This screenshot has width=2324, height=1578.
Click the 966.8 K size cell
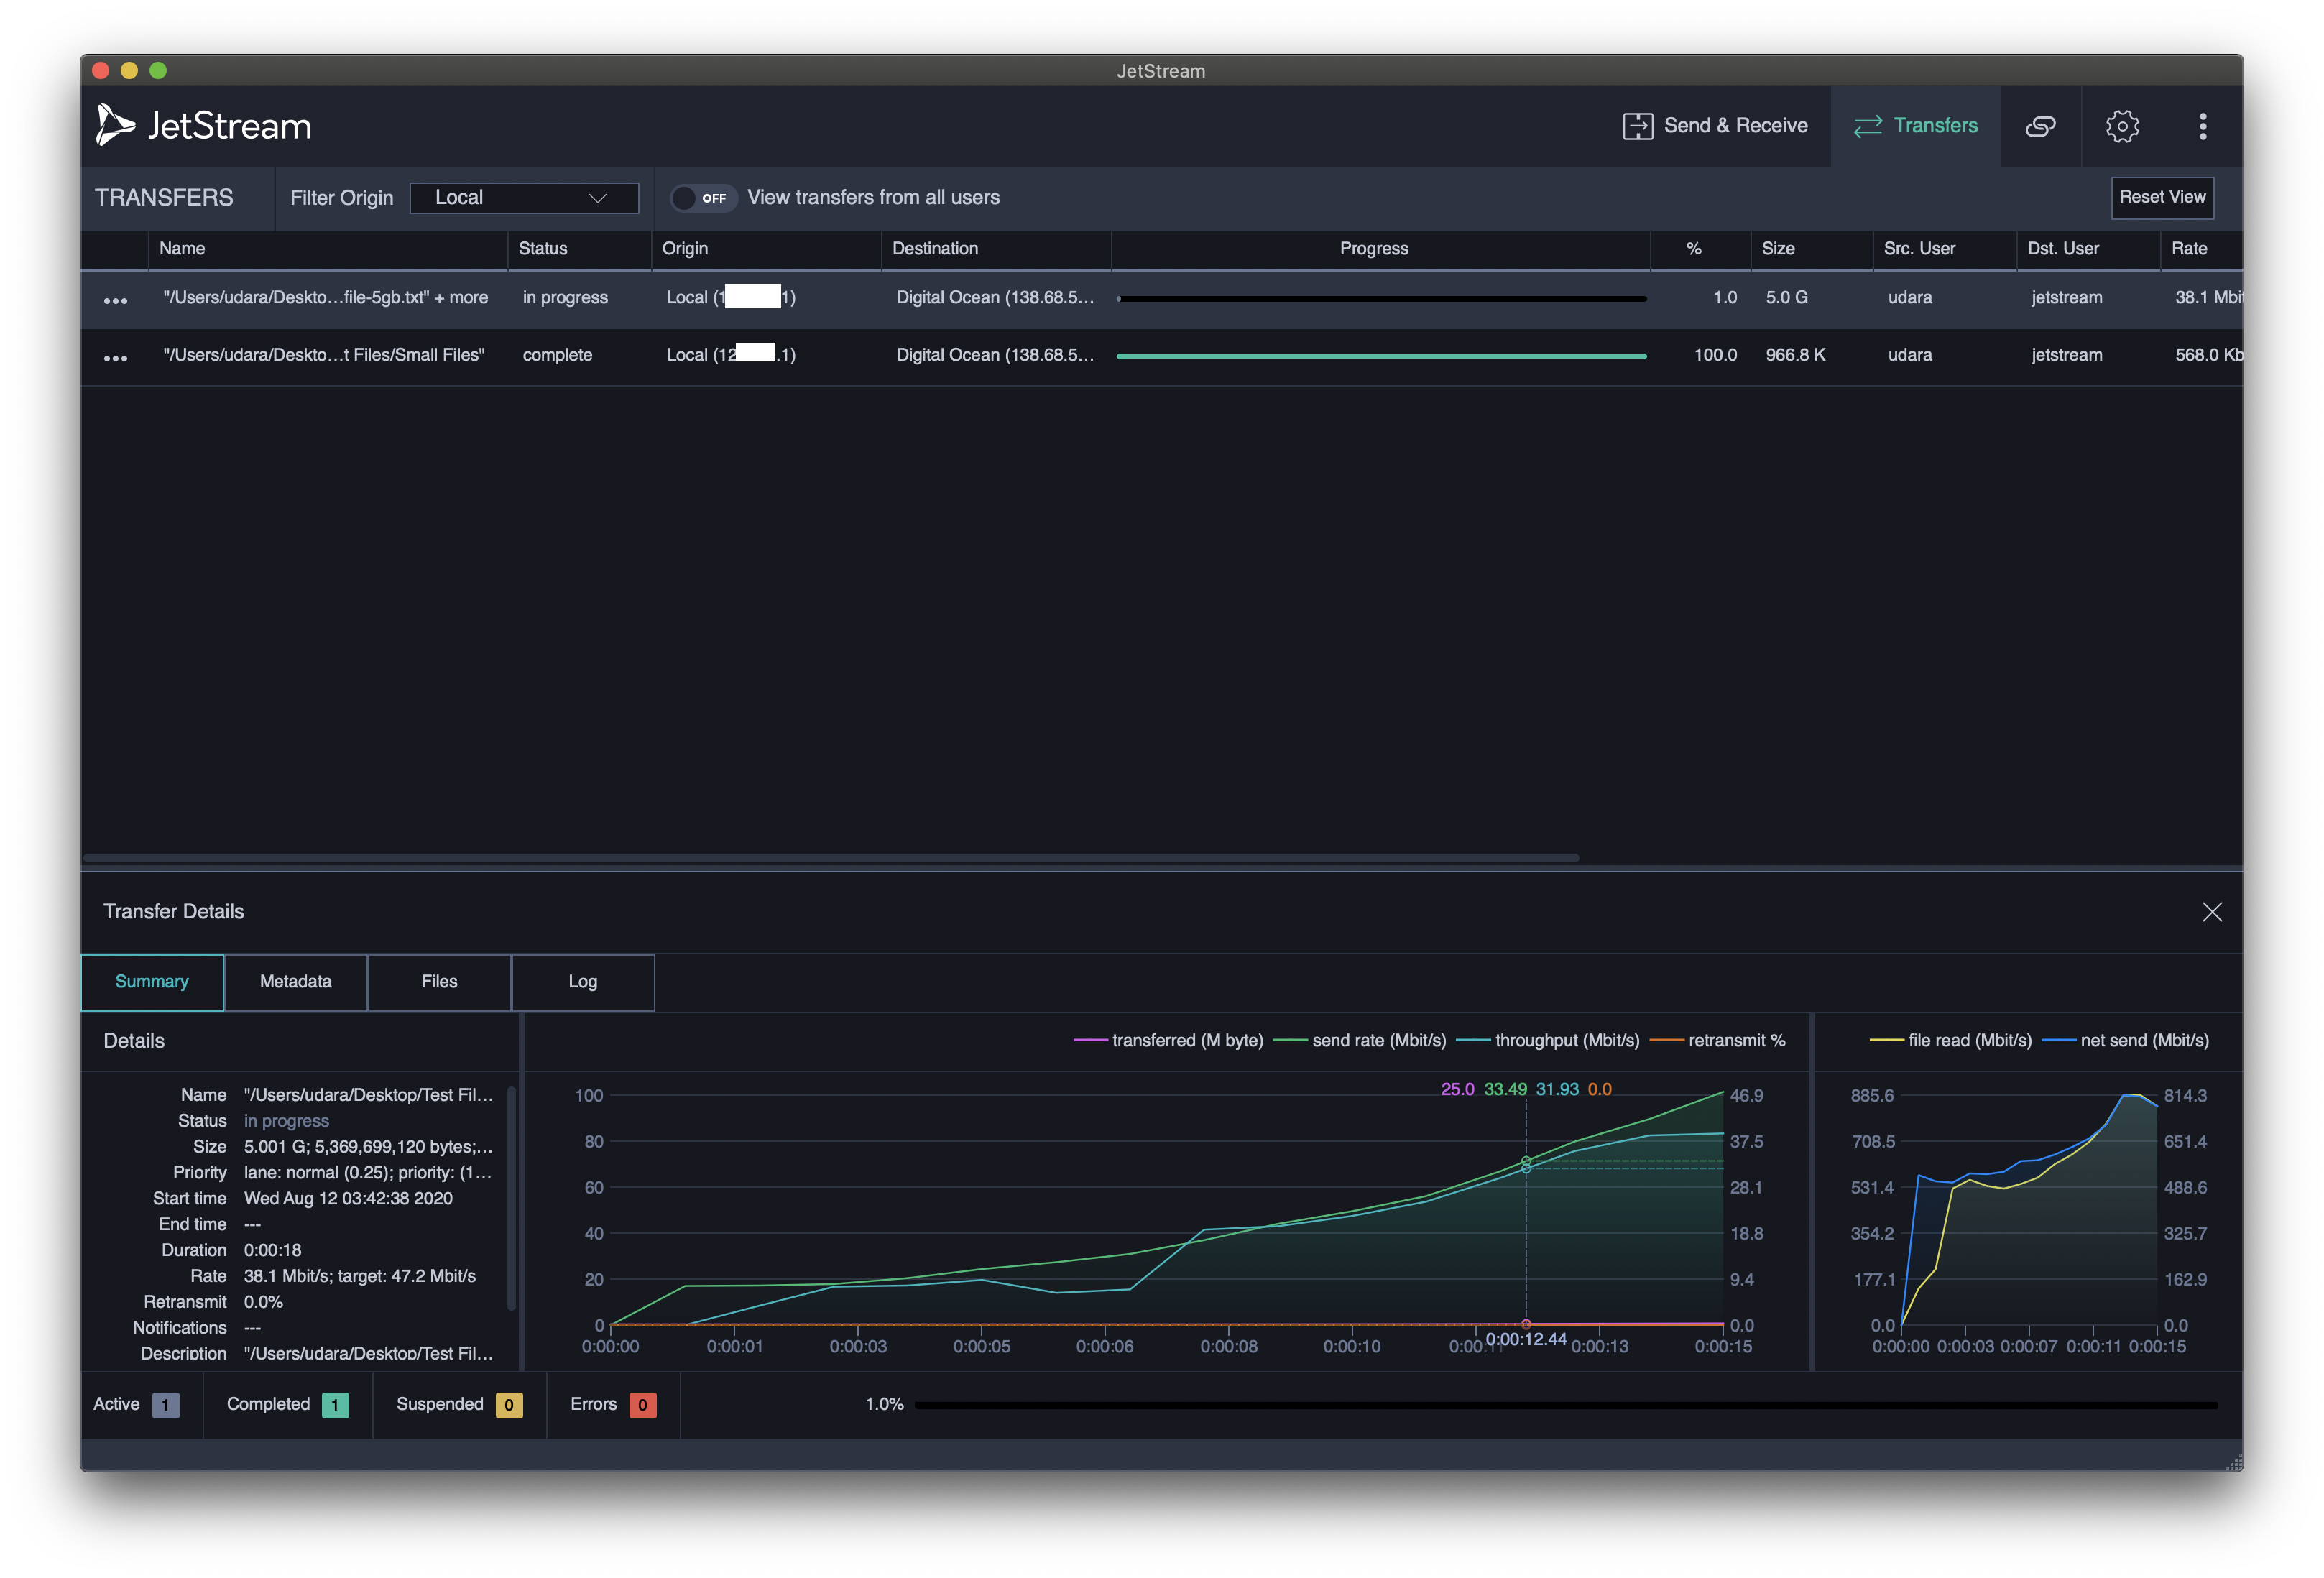1795,355
